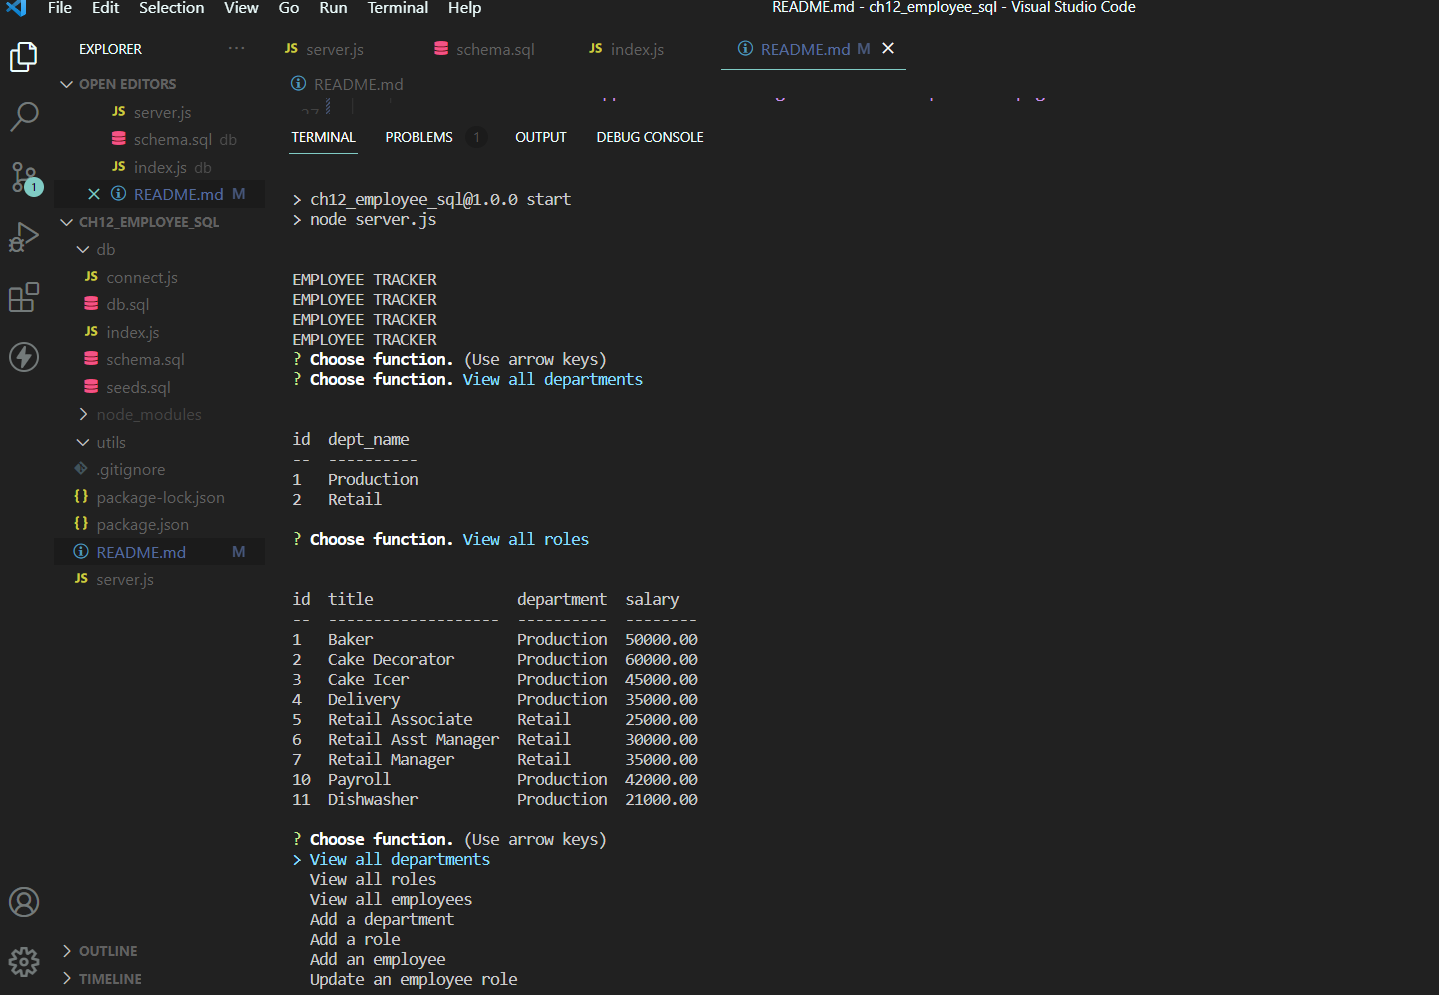Collapse the OPEN EDITORS section

click(66, 84)
